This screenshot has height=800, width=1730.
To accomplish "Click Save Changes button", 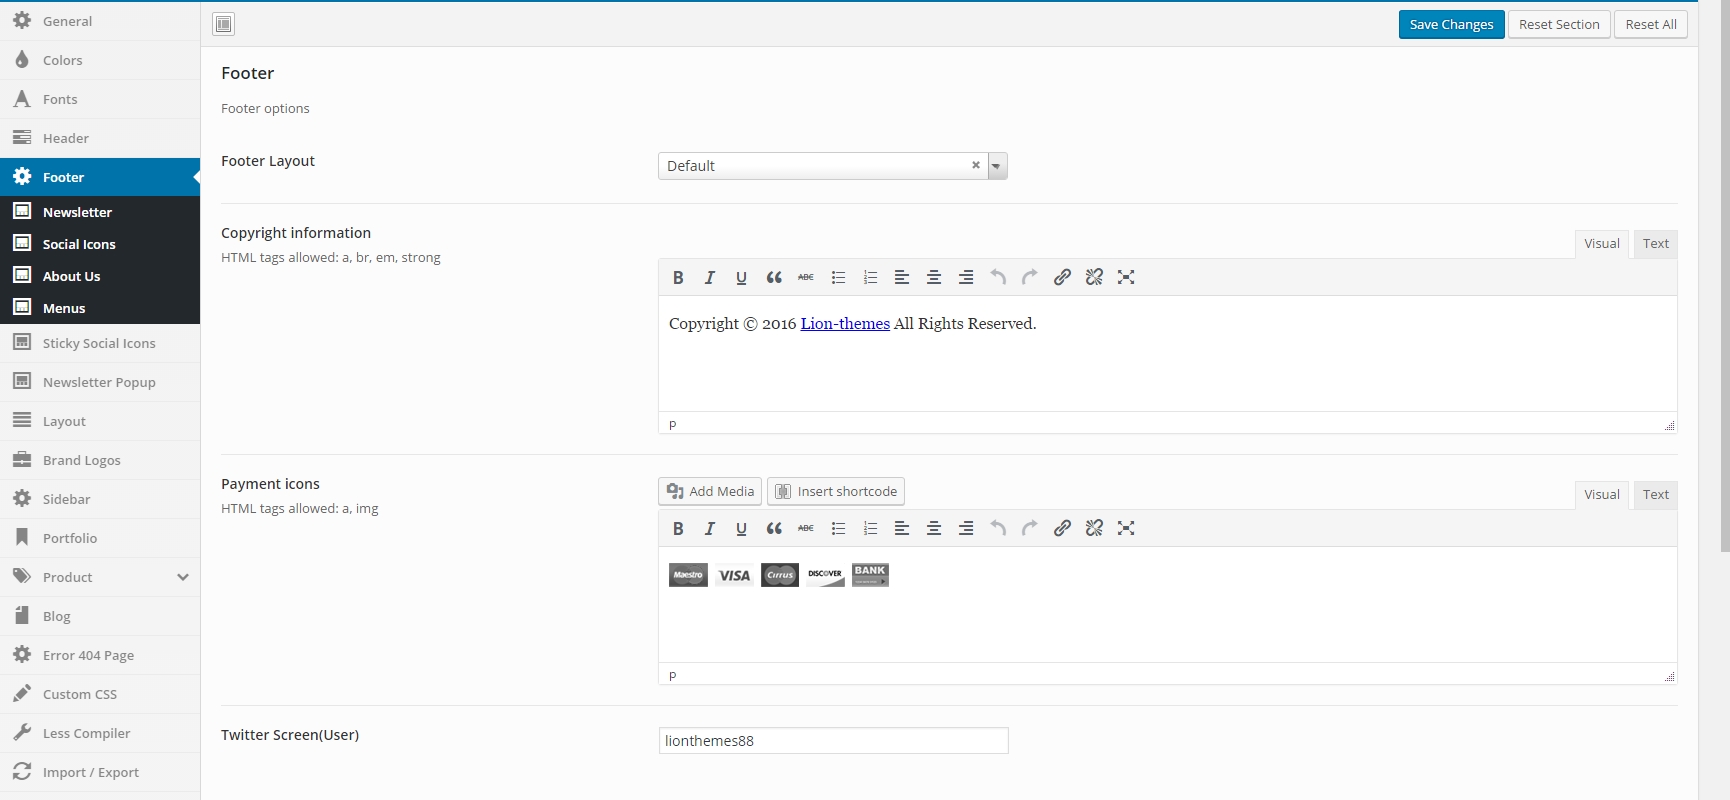I will click(1451, 24).
